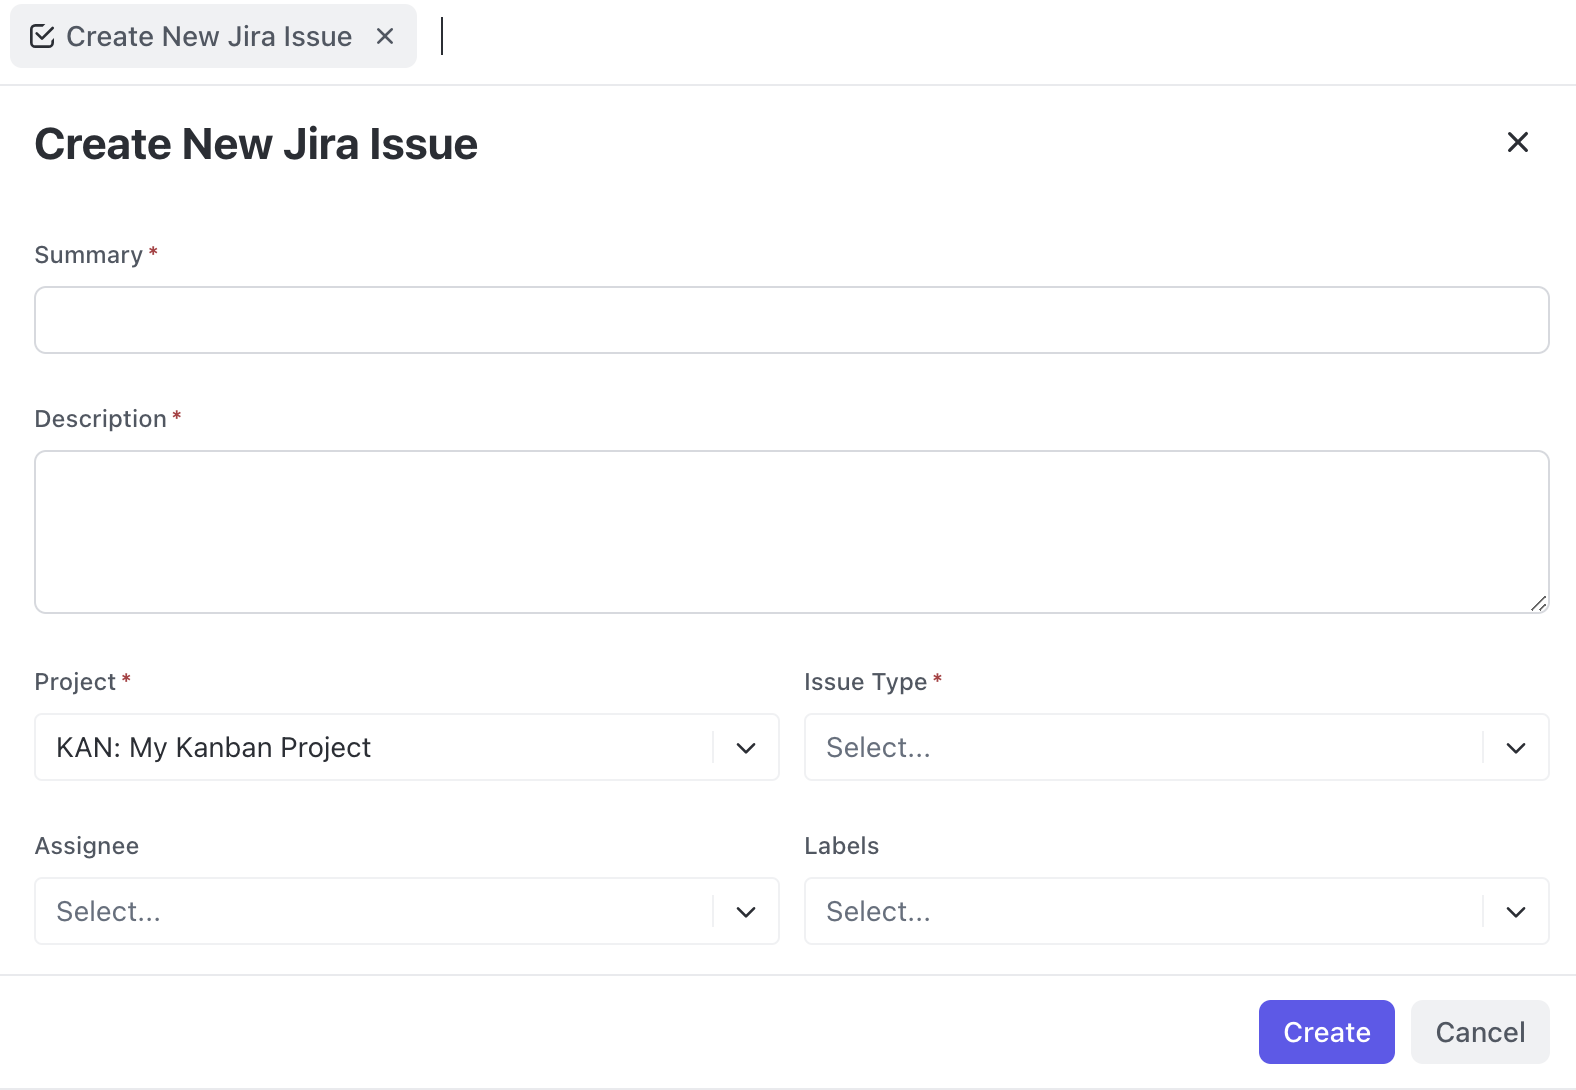Expand the Issue Type chevron arrow
Image resolution: width=1576 pixels, height=1090 pixels.
pos(1516,748)
